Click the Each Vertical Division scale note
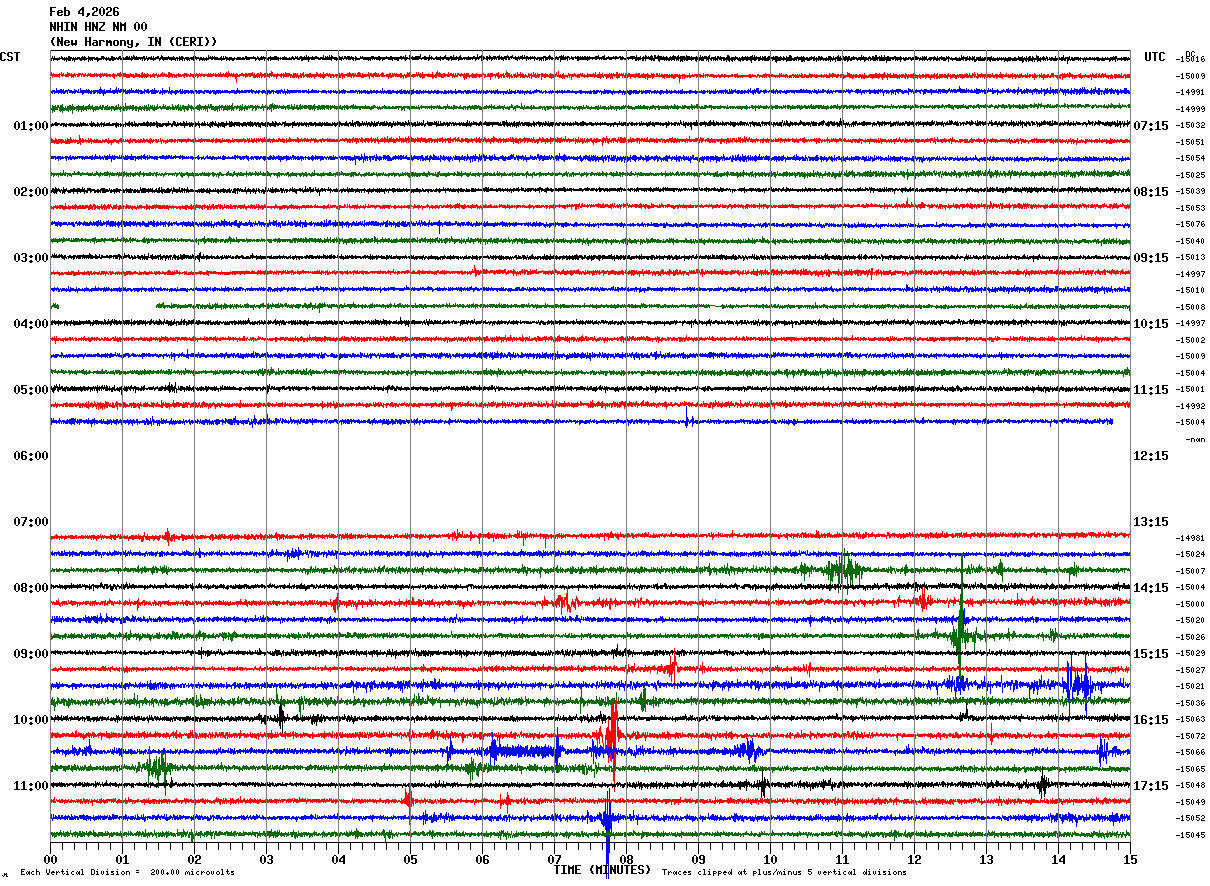Viewport: 1210px width, 886px height. pos(127,873)
